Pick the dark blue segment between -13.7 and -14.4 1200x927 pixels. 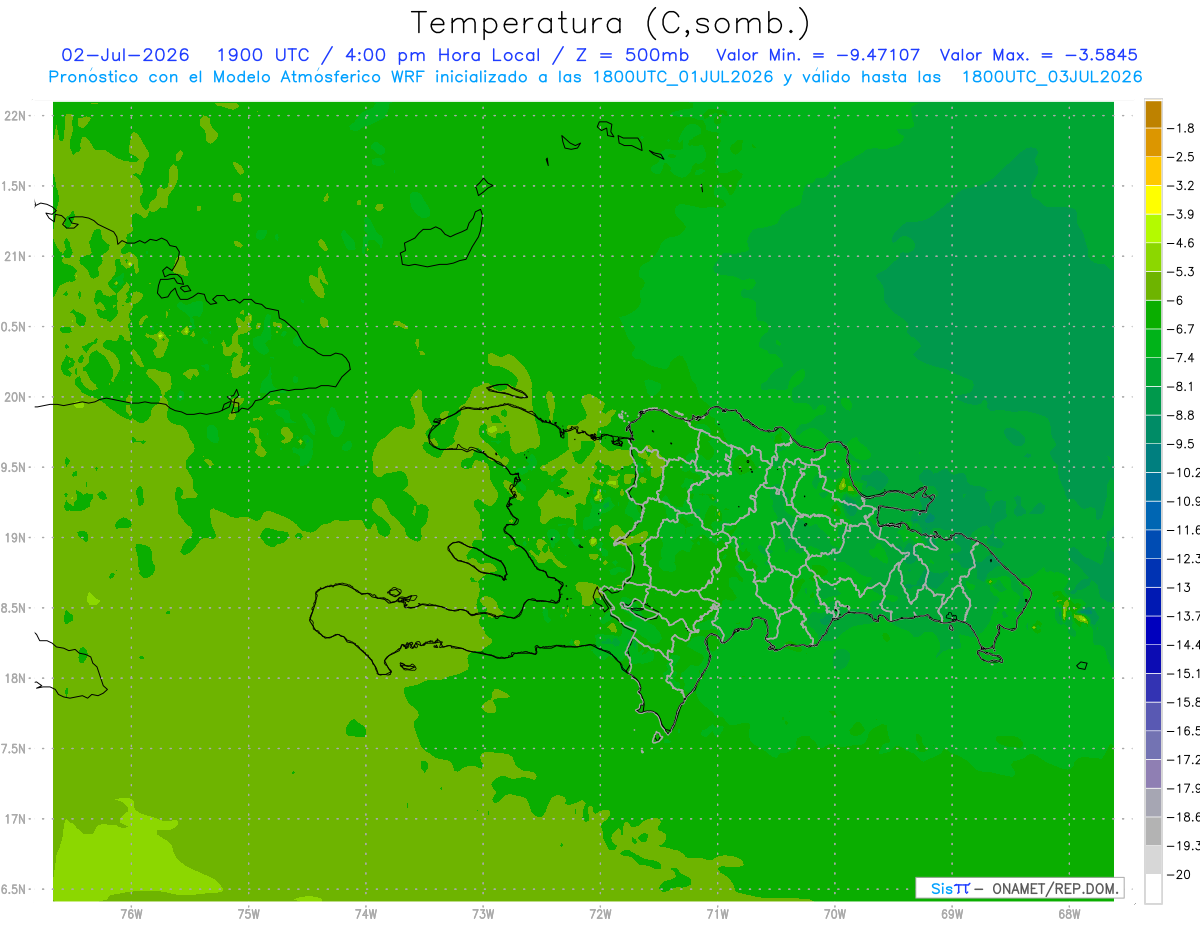click(x=1153, y=630)
